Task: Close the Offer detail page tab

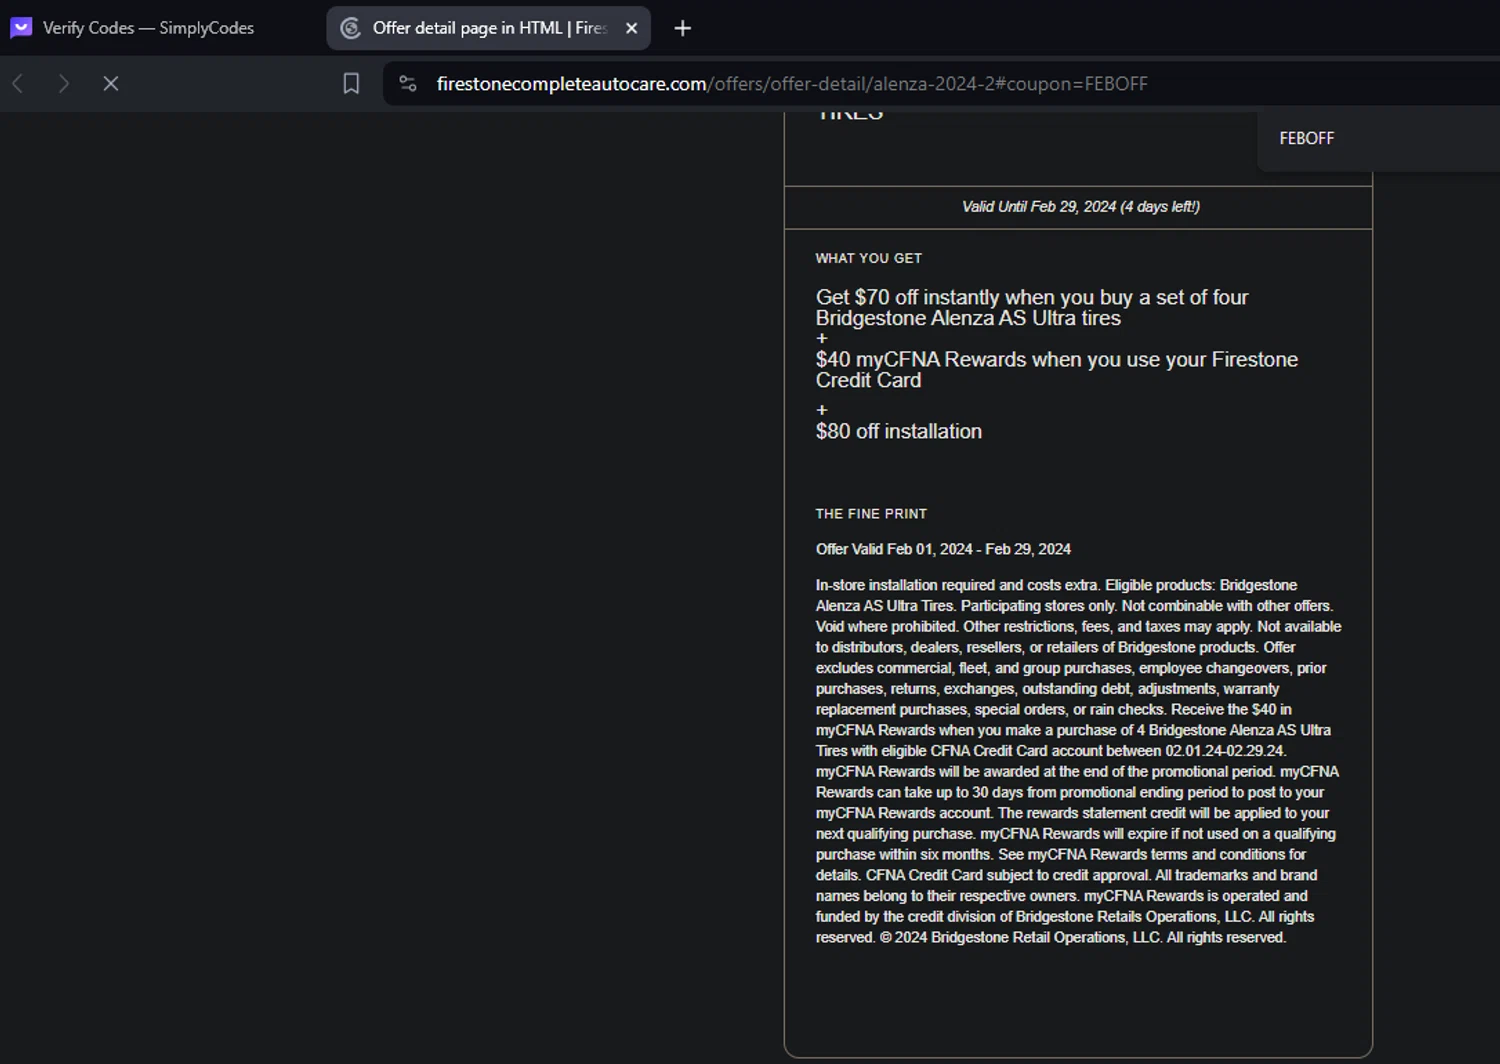Action: (631, 28)
